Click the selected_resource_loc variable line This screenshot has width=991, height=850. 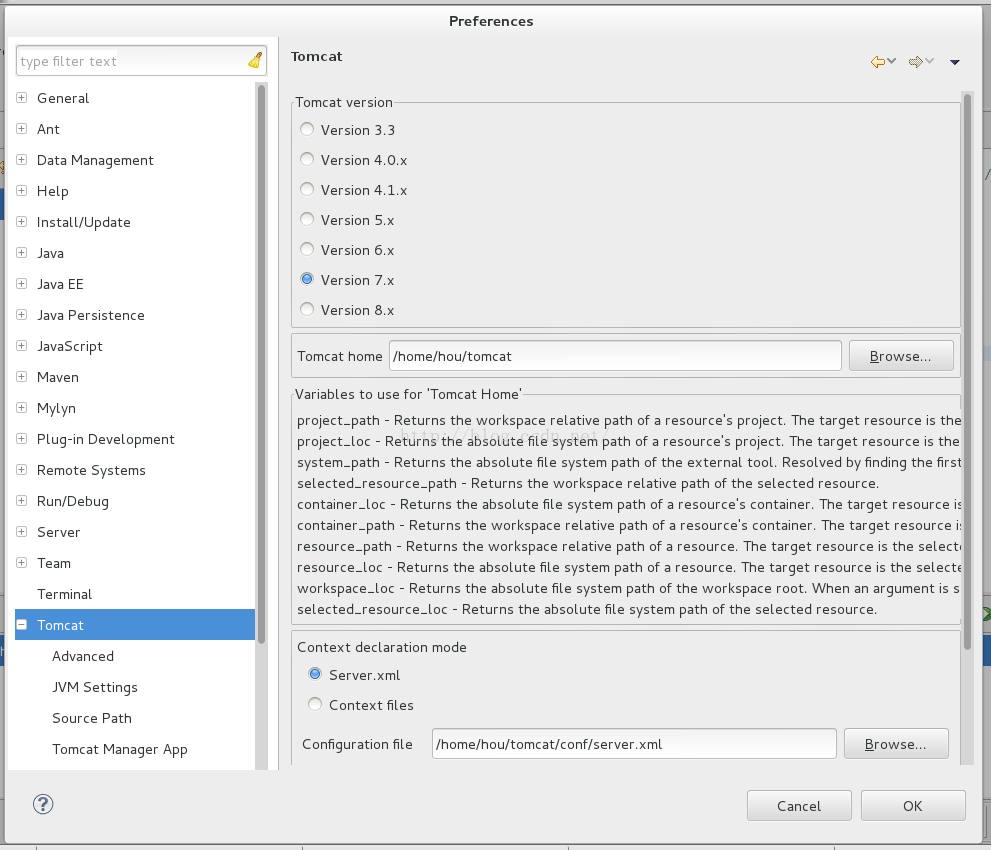(587, 609)
